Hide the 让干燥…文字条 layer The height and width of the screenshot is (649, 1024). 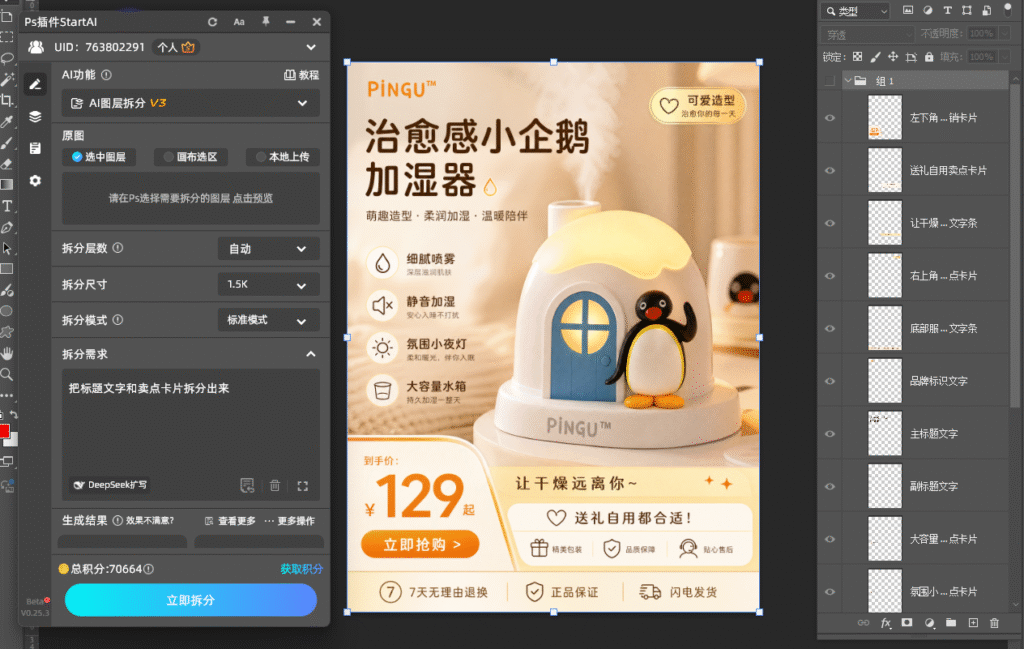pyautogui.click(x=830, y=223)
